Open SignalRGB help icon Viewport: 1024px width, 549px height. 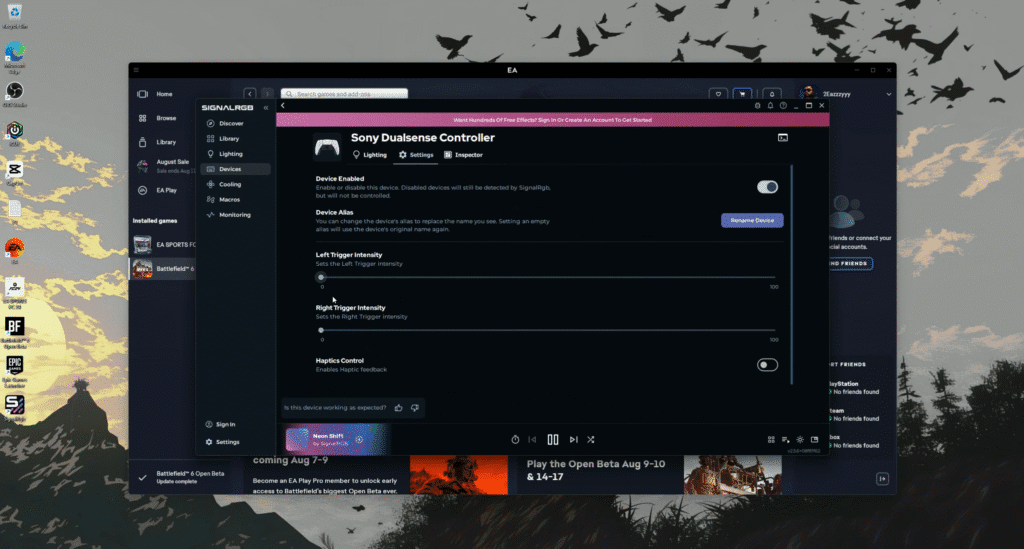[x=783, y=106]
